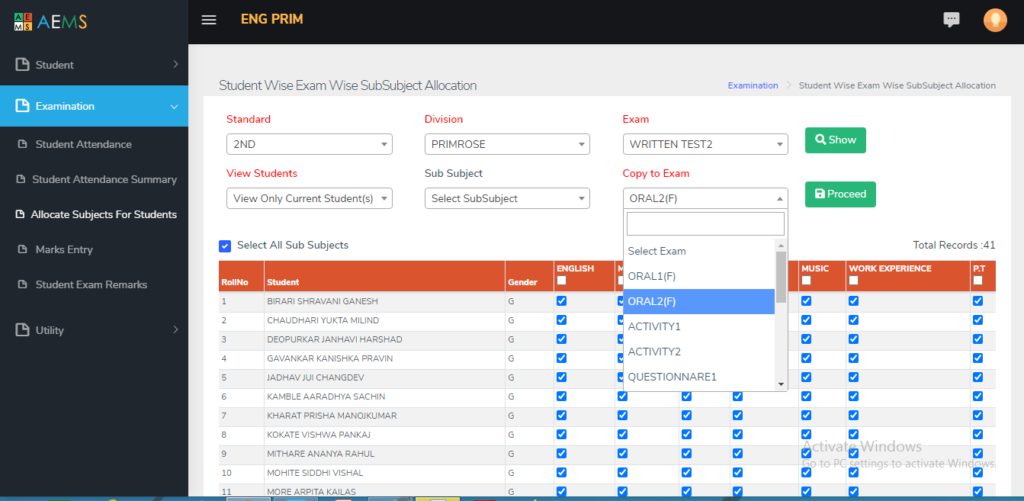Screen dimensions: 1024x501
Task: Select ACTIVITY1 from exam list
Action: tap(699, 327)
